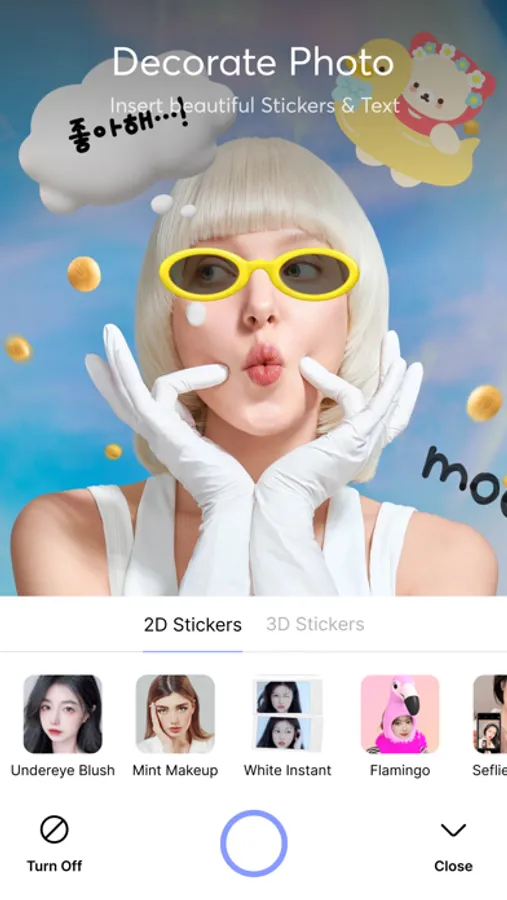Screen dimensions: 507x900
Task: Click the Close text label
Action: pyautogui.click(x=453, y=866)
